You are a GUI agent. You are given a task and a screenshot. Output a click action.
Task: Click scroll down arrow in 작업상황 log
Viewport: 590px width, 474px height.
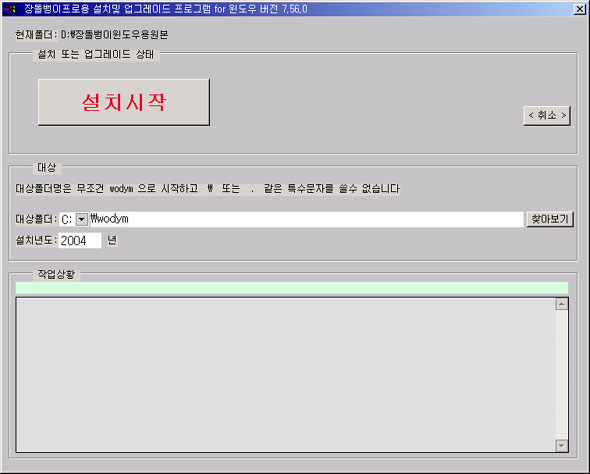(561, 445)
